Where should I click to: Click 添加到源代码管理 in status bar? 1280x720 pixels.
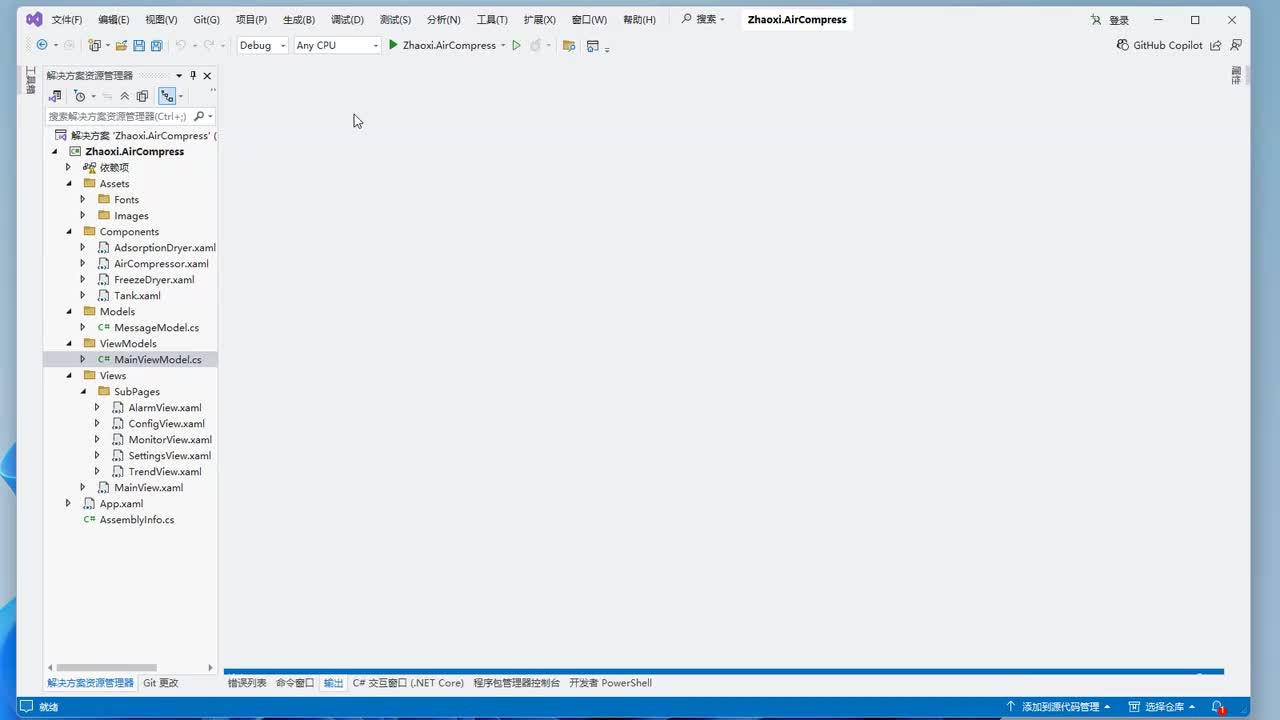coord(1058,707)
